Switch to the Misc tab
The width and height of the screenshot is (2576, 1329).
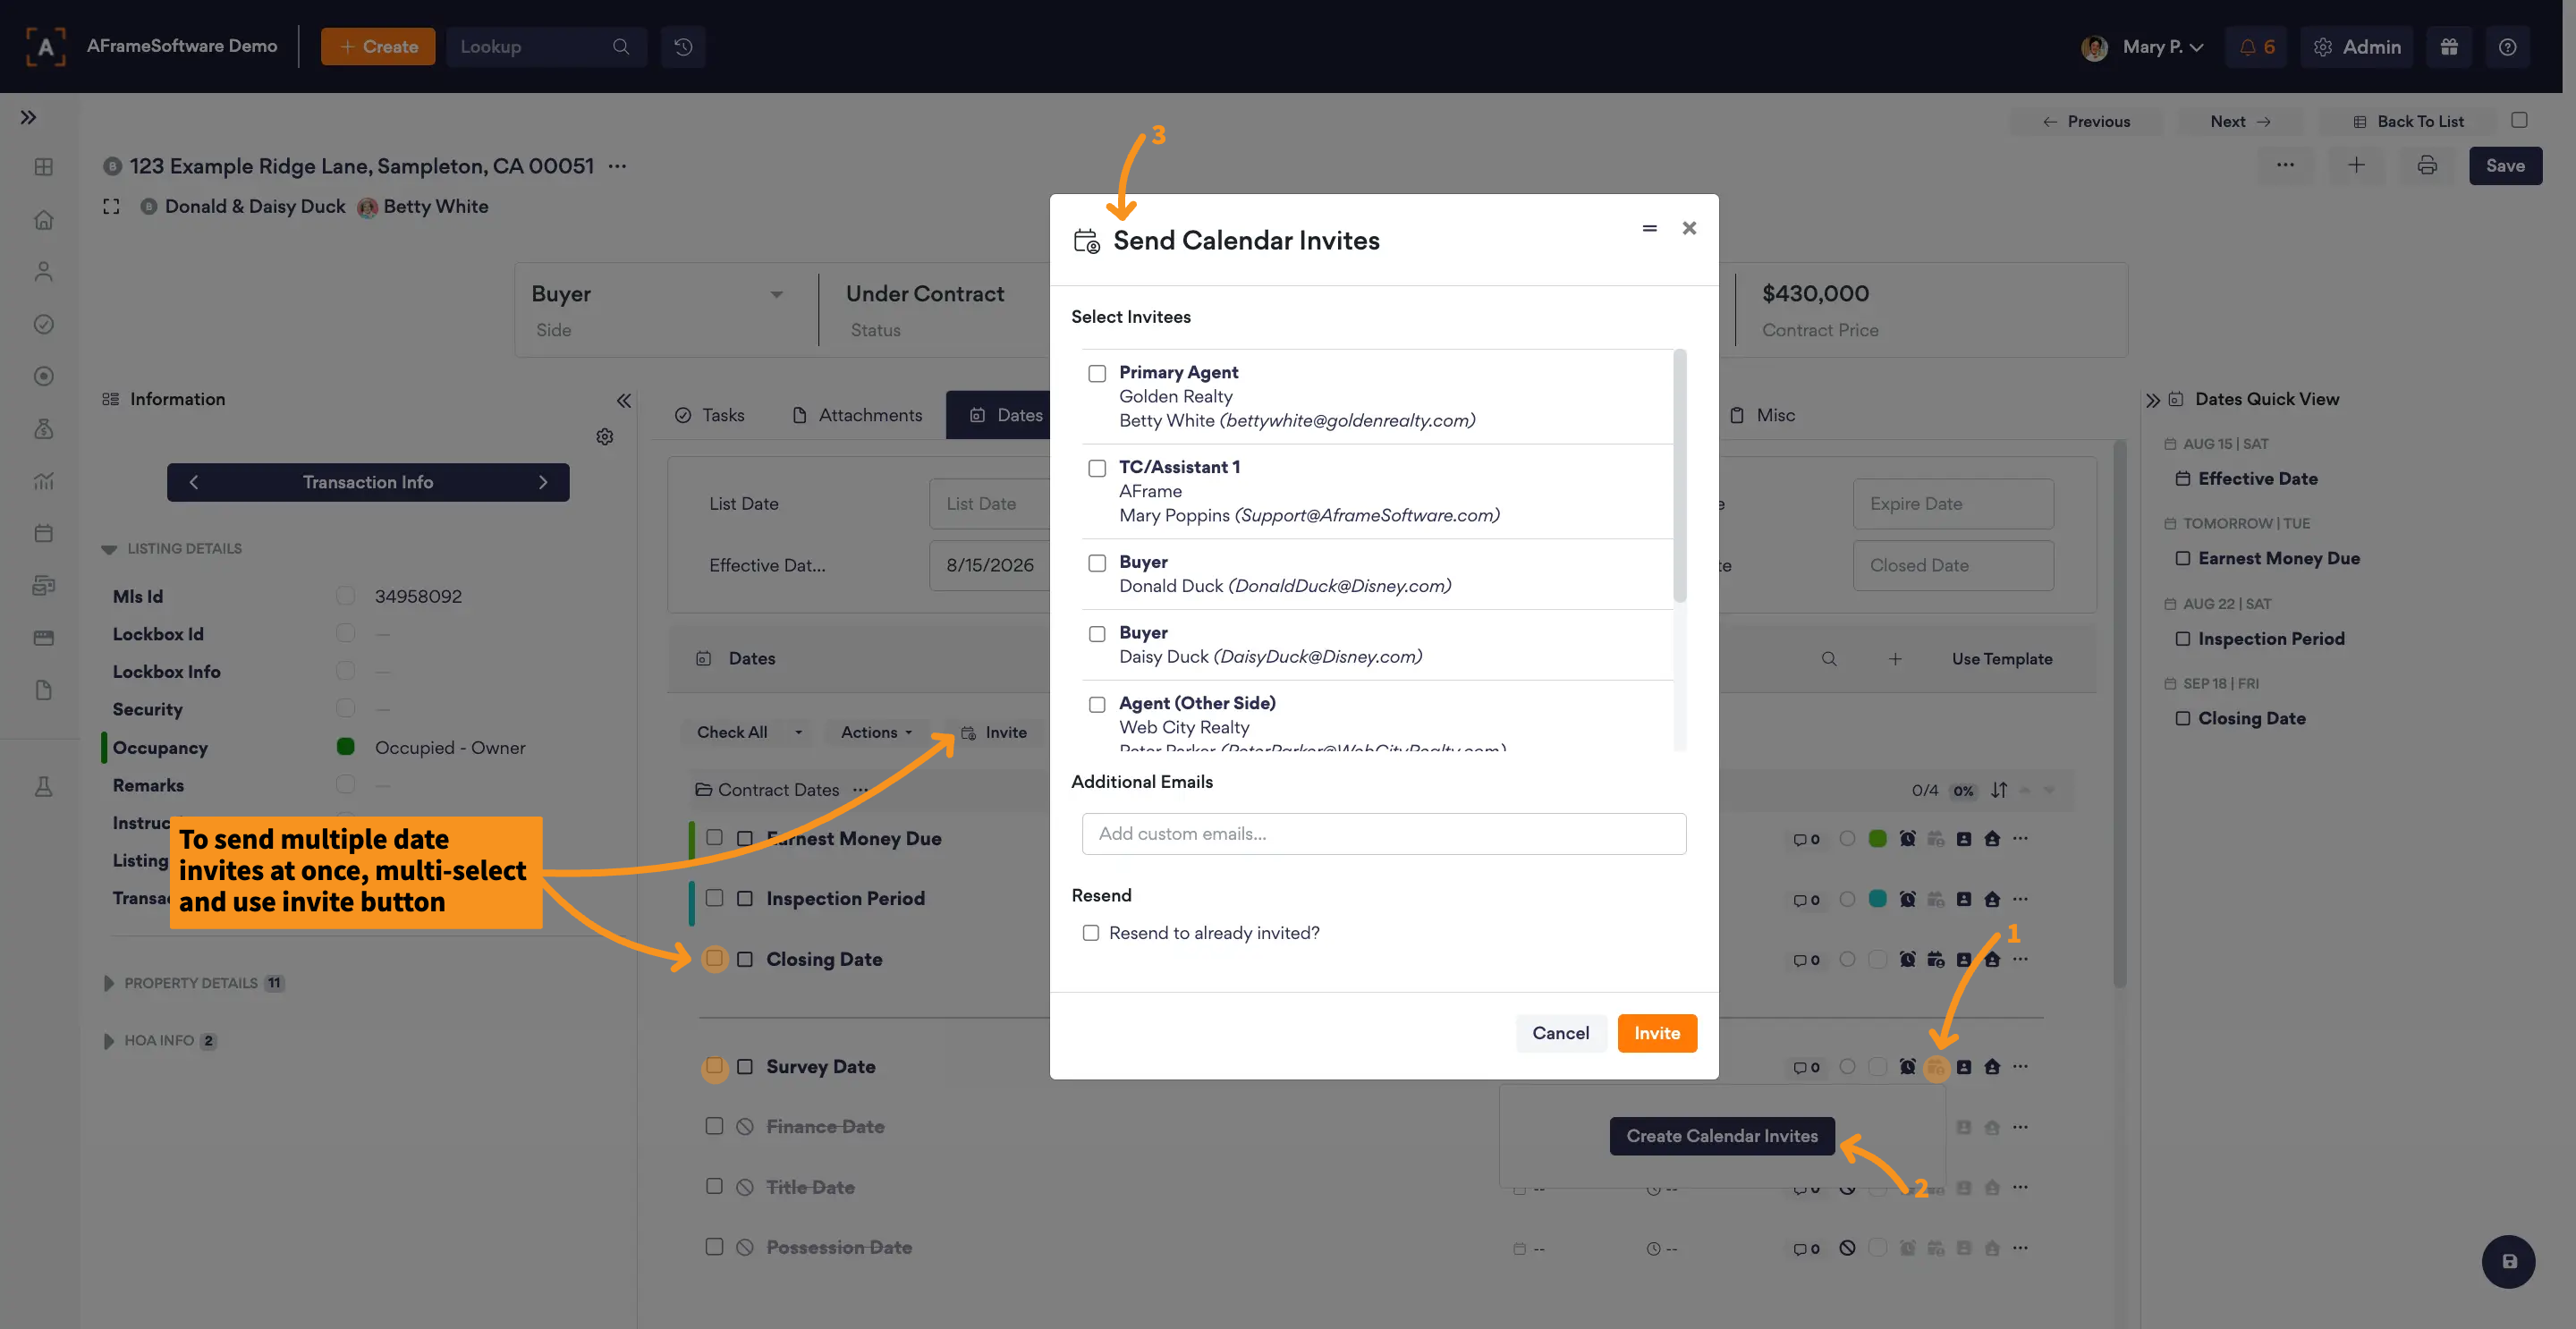[1762, 416]
